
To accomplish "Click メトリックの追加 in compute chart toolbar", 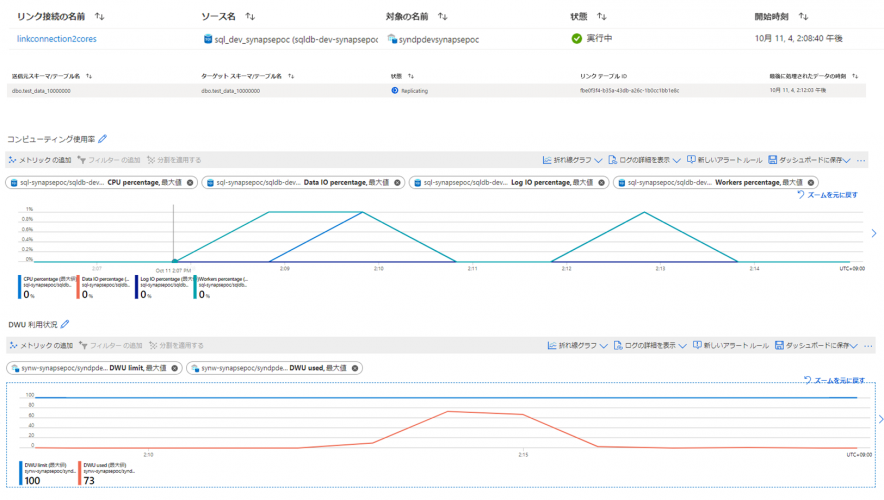I will click(40, 160).
